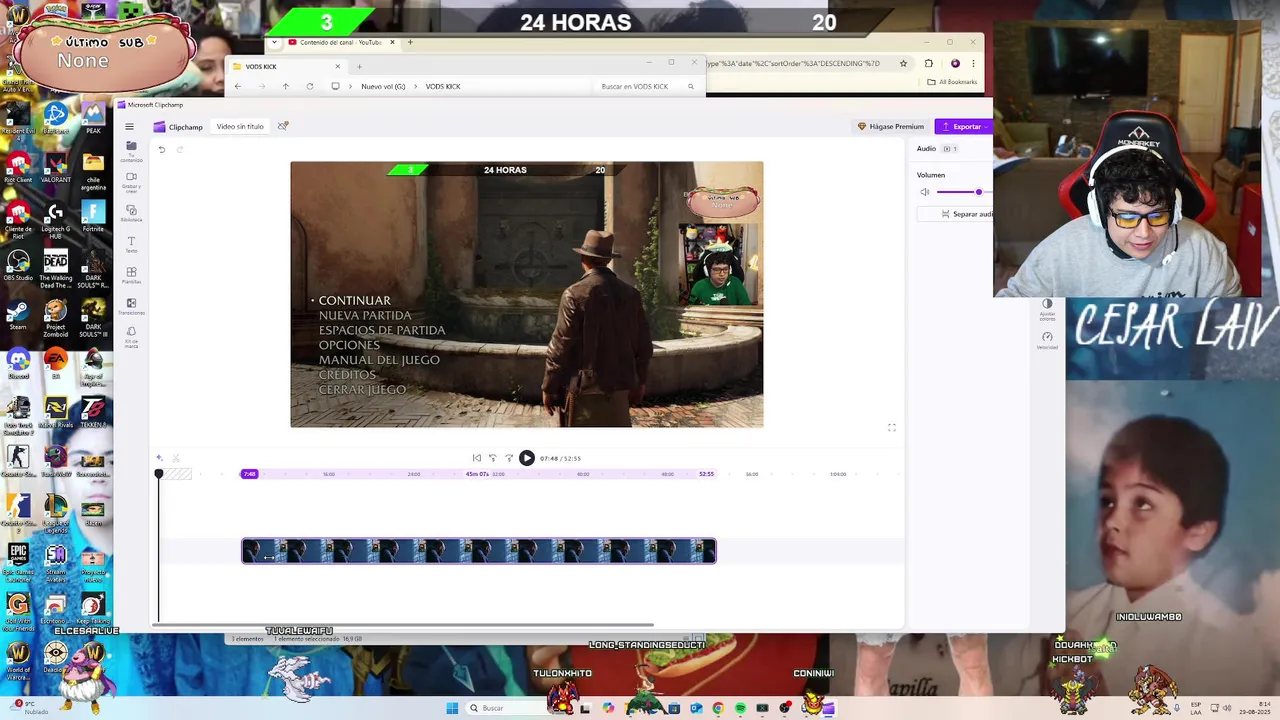This screenshot has height=720, width=1280.
Task: Open the Kit de marca panel
Action: (131, 337)
